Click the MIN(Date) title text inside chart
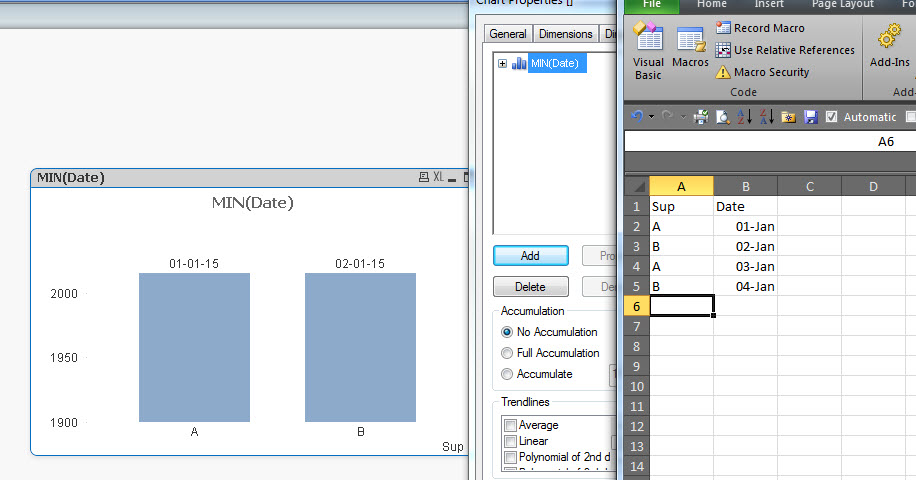 pyautogui.click(x=252, y=203)
